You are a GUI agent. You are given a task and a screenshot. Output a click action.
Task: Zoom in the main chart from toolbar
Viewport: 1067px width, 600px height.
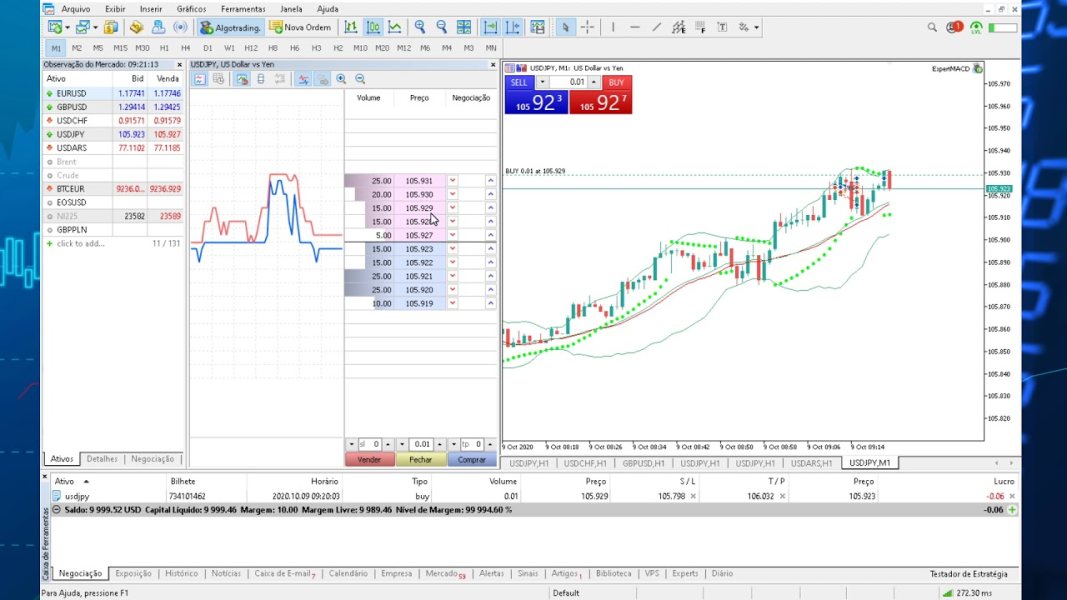420,27
